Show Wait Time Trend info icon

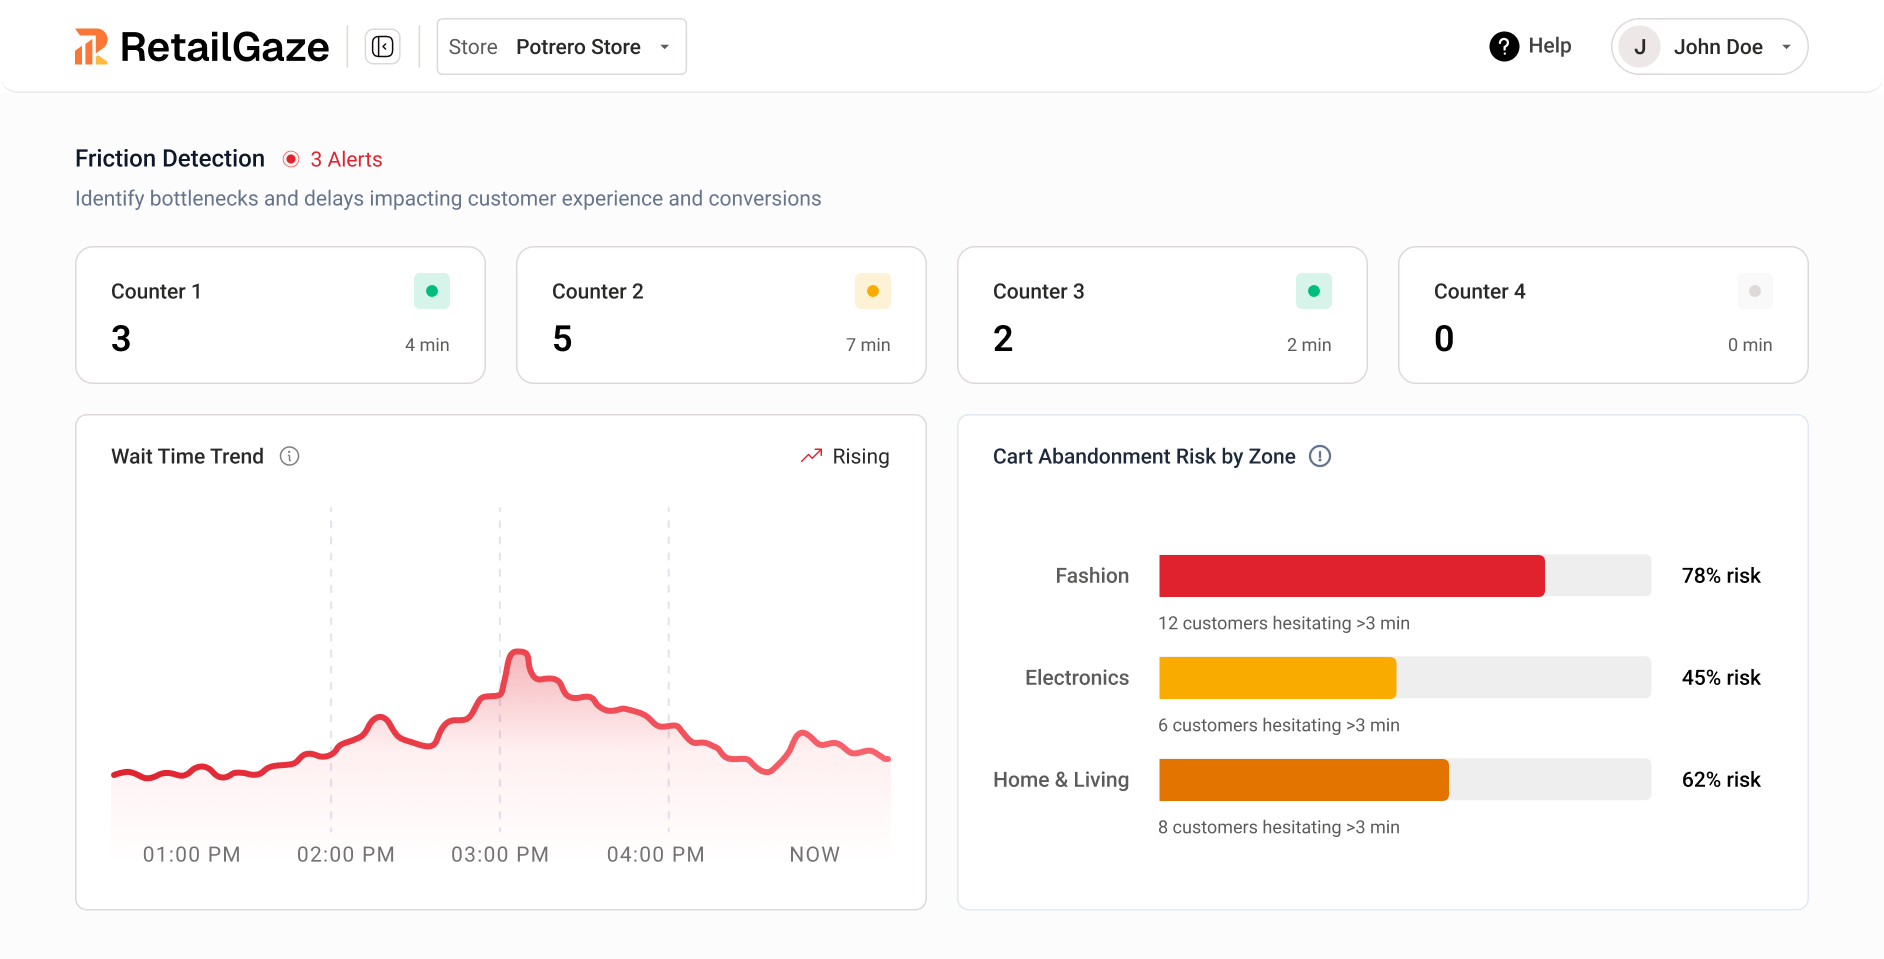290,456
